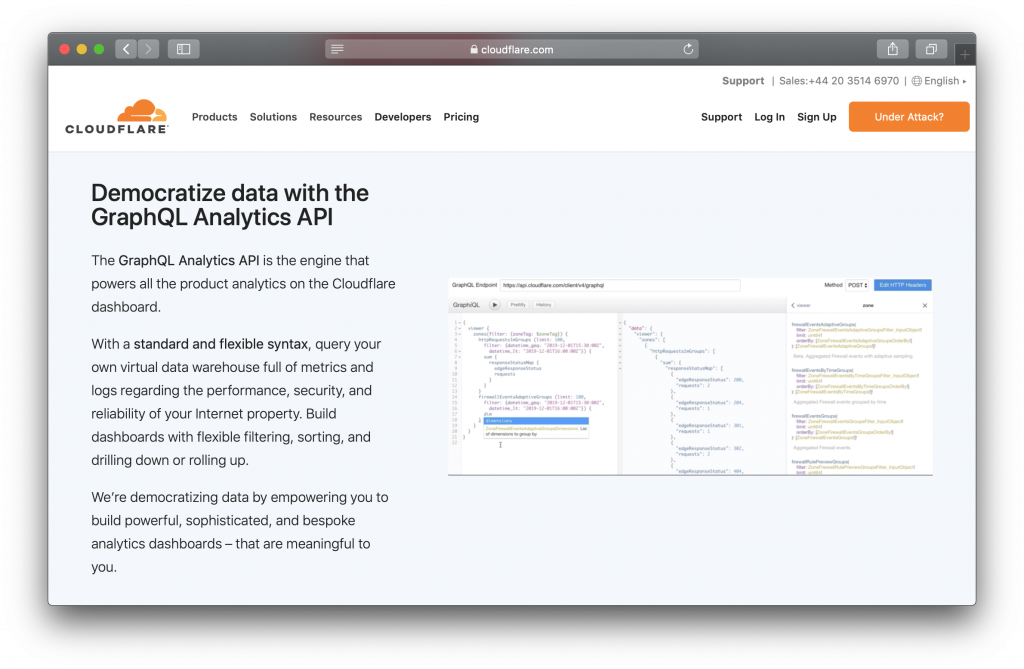Open the Products menu
The image size is (1024, 669).
214,117
